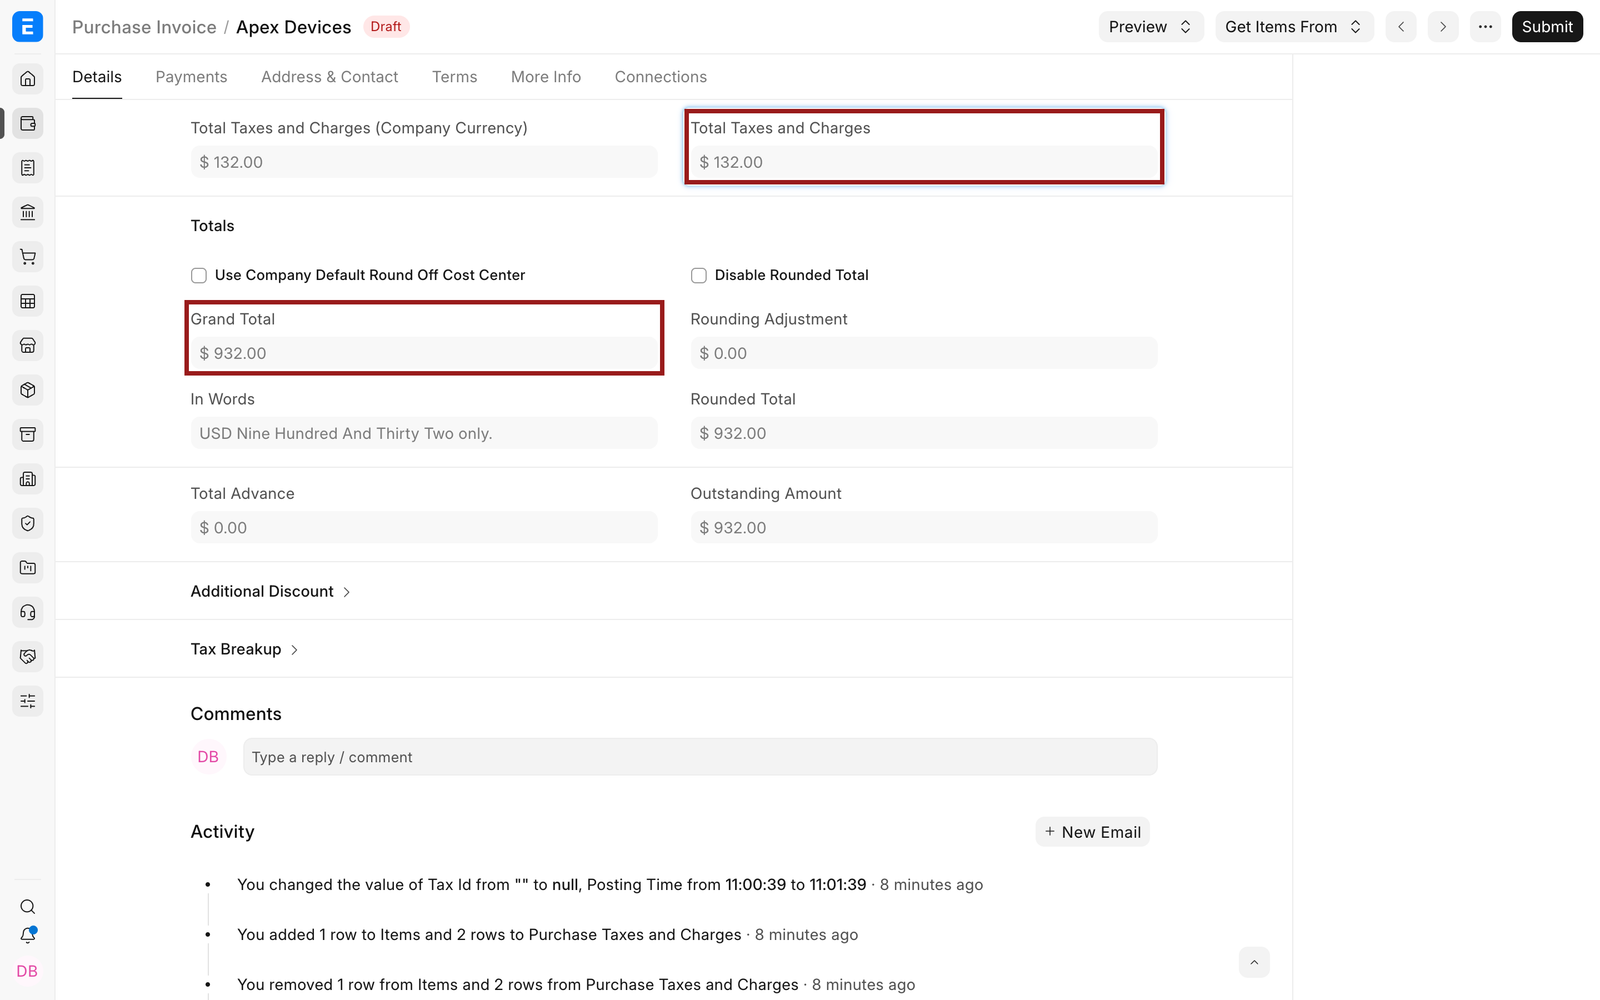Switch to the Details tab
Viewport: 1600px width, 1000px height.
(x=97, y=77)
